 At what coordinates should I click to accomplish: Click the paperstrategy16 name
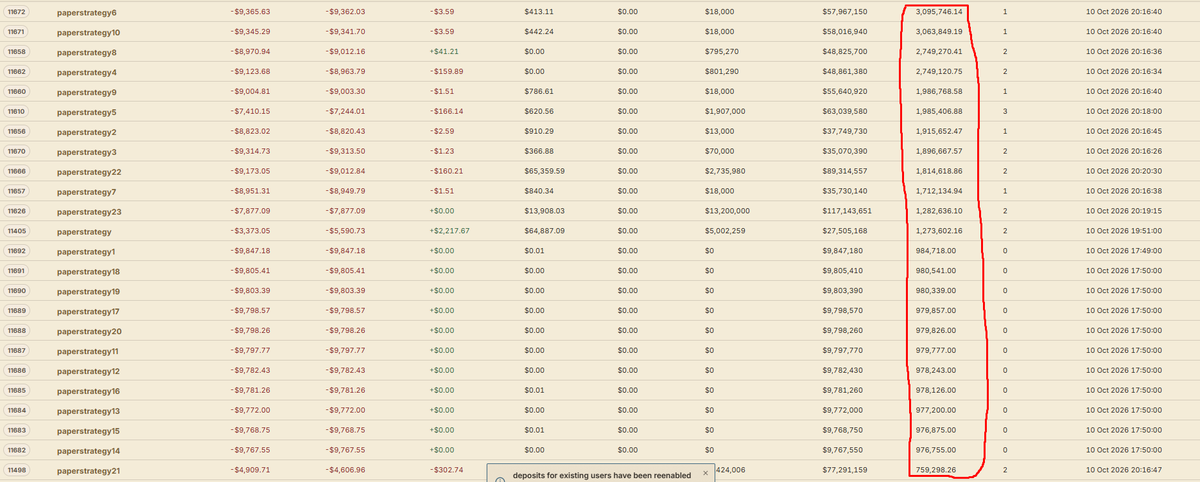coord(89,391)
